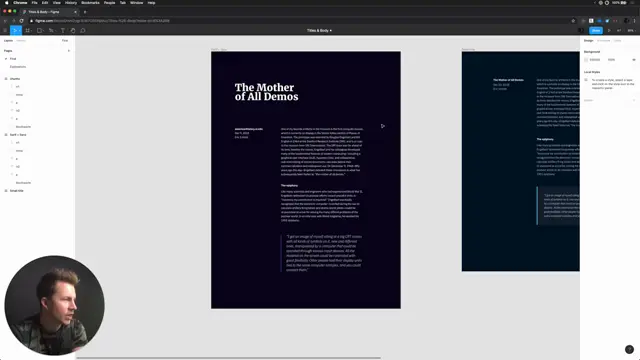Select the Comment tool

83,30
